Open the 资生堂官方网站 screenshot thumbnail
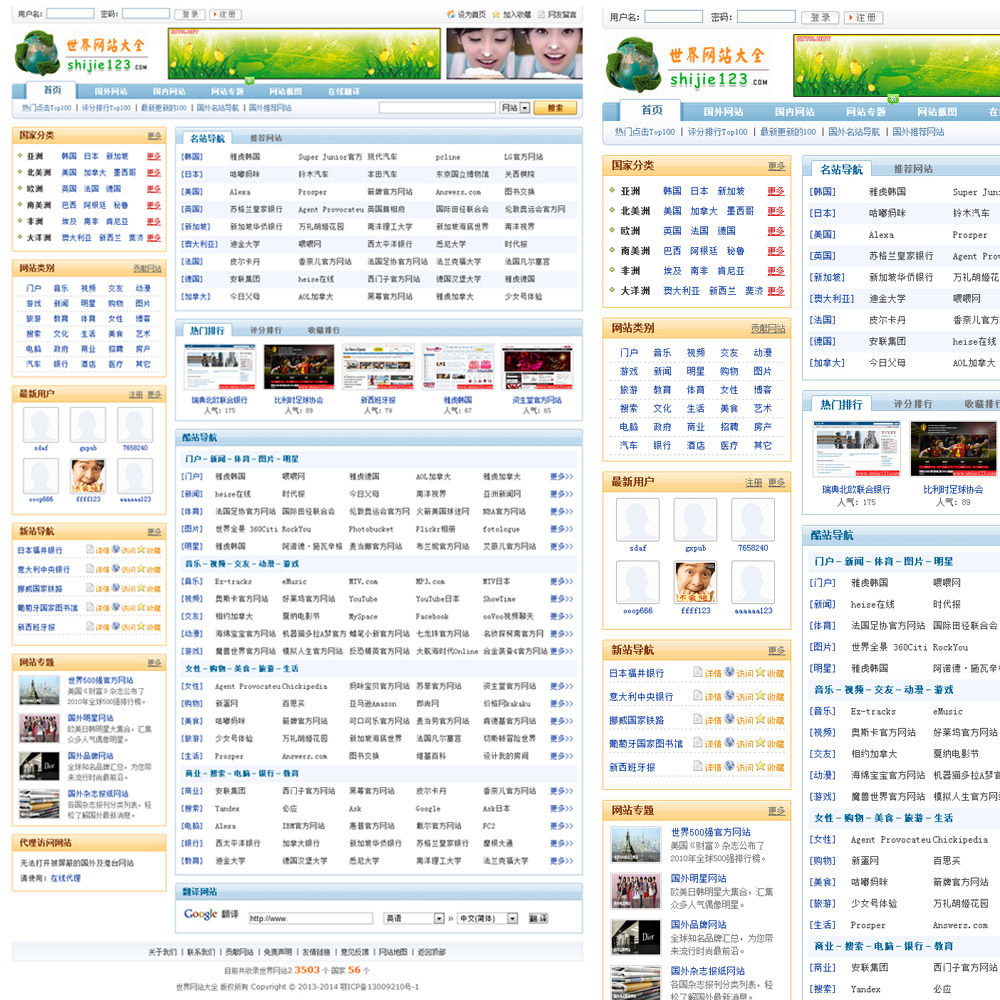1000x1000 pixels. pos(536,368)
